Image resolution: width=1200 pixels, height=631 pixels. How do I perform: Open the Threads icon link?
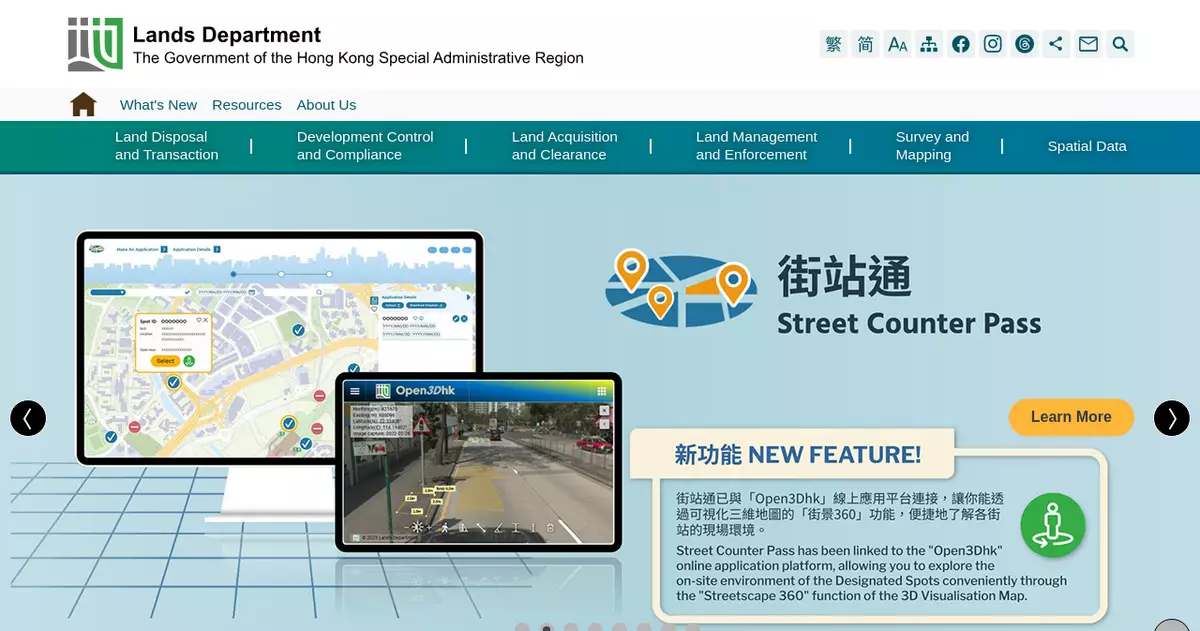tap(1025, 44)
